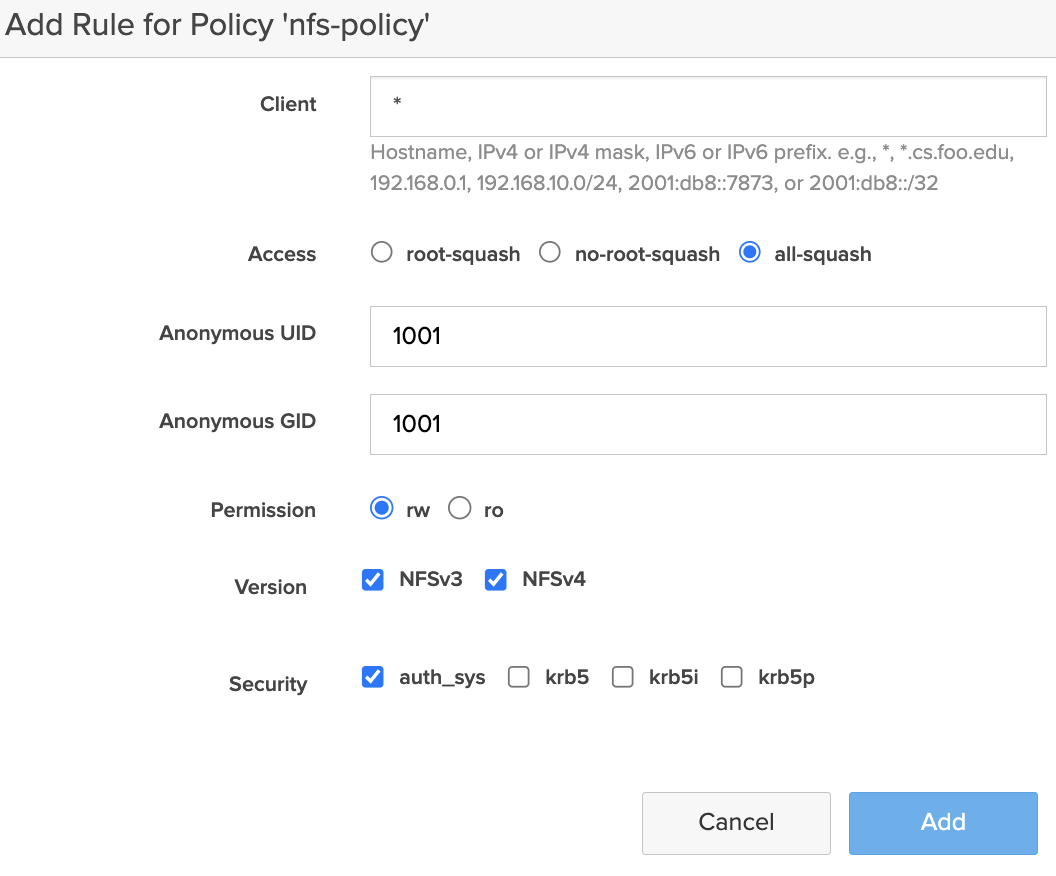Viewport: 1056px width, 876px height.
Task: Select the no-root-squash access option
Action: tap(550, 253)
